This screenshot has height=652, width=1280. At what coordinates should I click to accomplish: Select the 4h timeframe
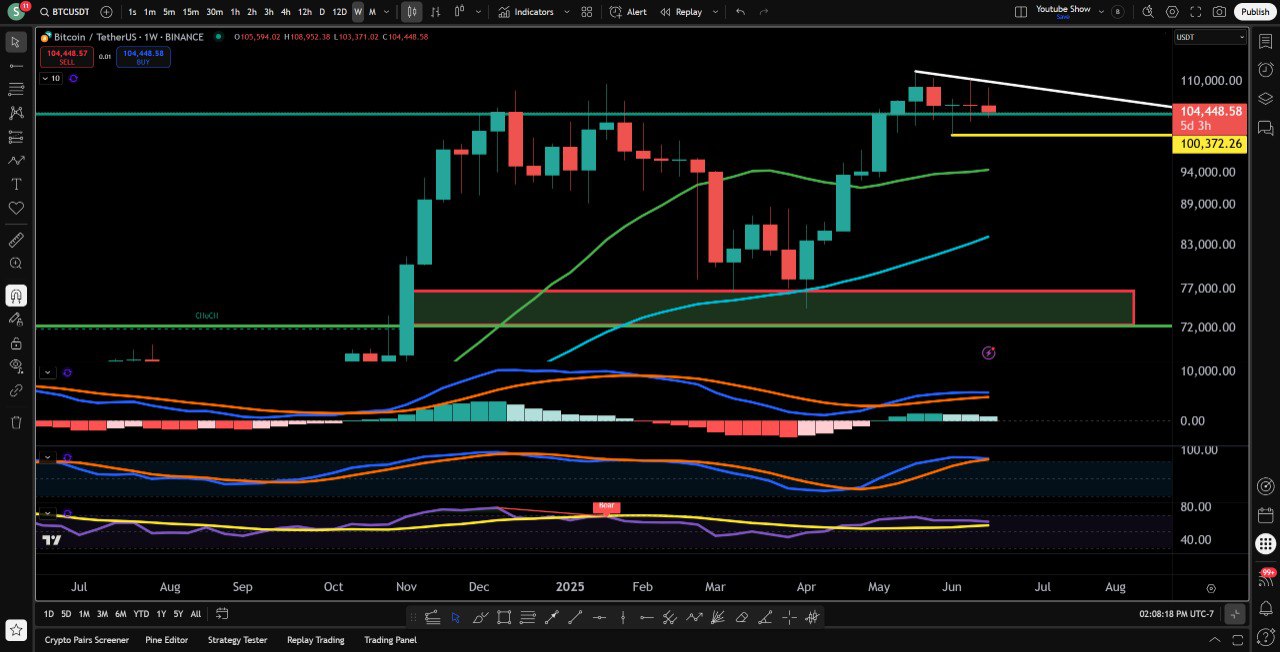click(x=286, y=12)
